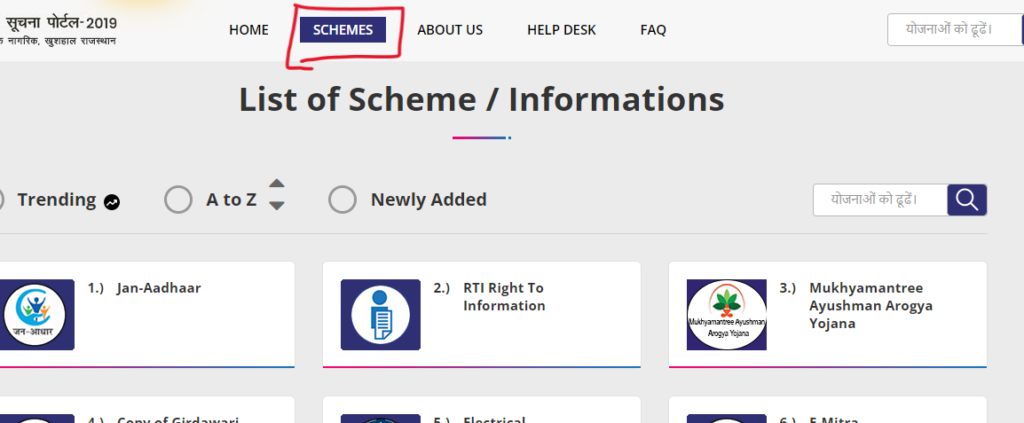Open the HOME menu item

coord(248,30)
